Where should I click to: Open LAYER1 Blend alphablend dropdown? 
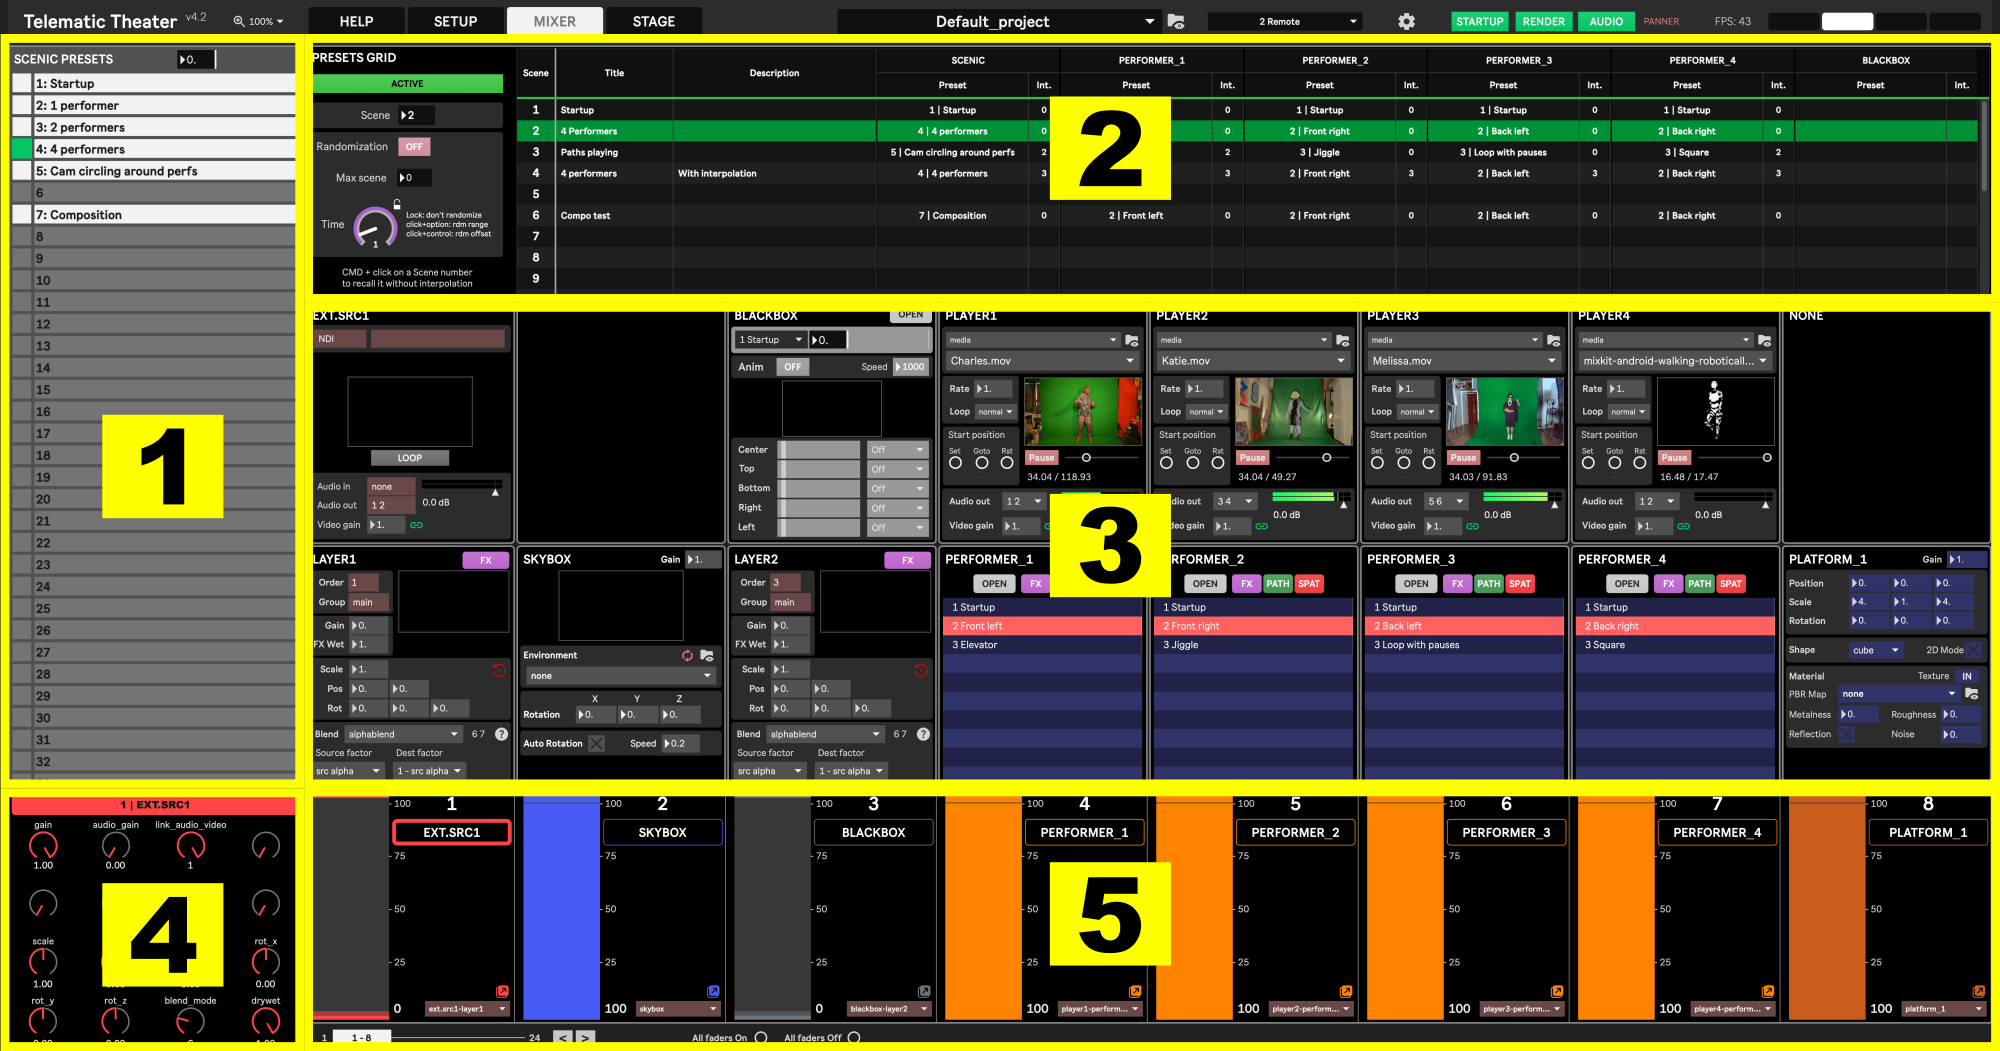(403, 734)
